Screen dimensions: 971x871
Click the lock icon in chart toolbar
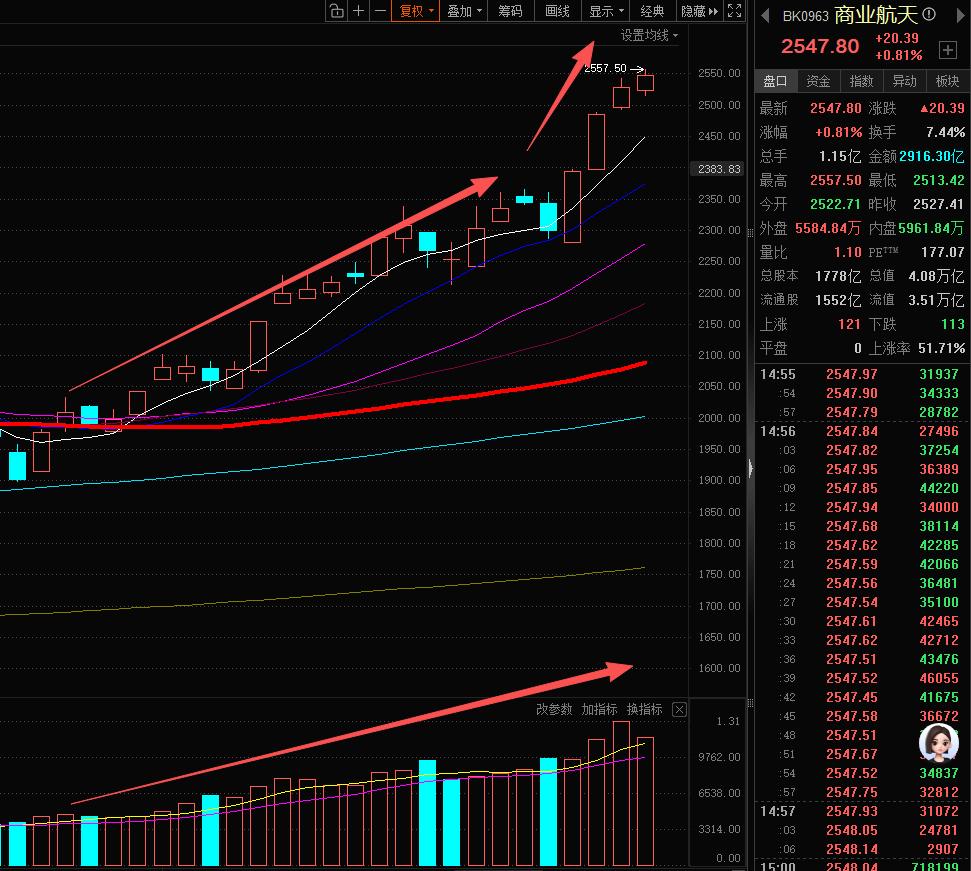336,11
